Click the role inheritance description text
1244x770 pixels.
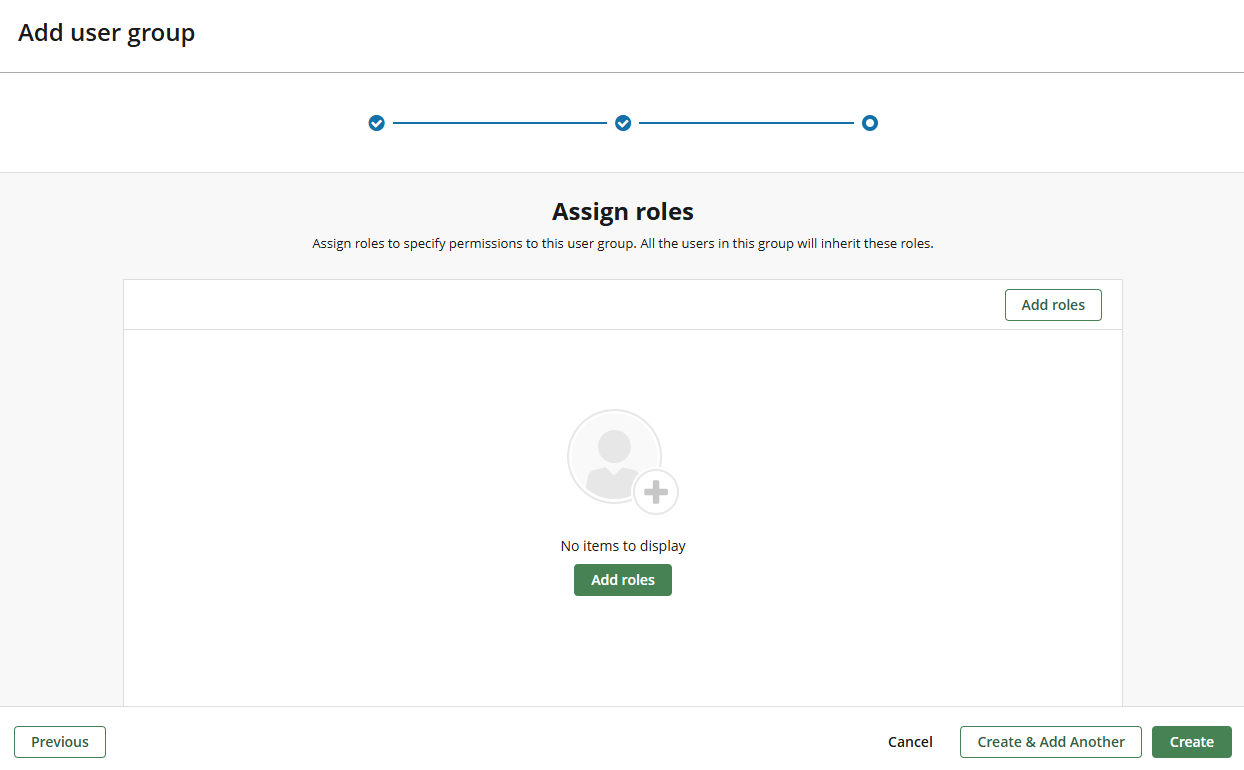tap(622, 244)
